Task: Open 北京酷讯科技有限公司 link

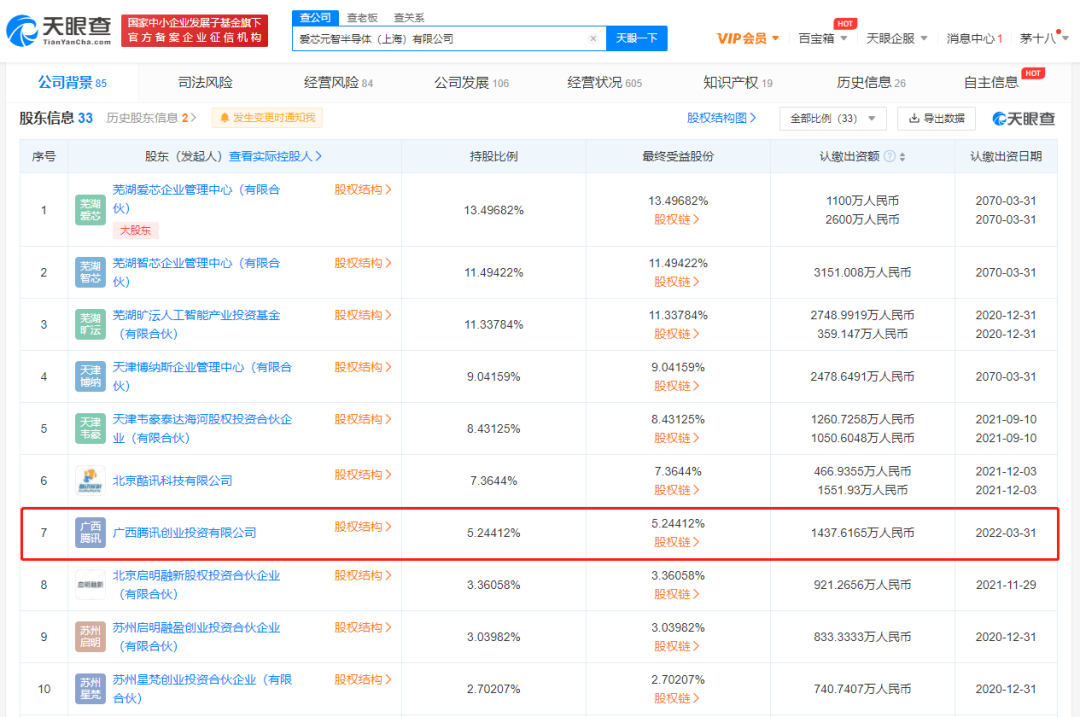Action: coord(172,481)
